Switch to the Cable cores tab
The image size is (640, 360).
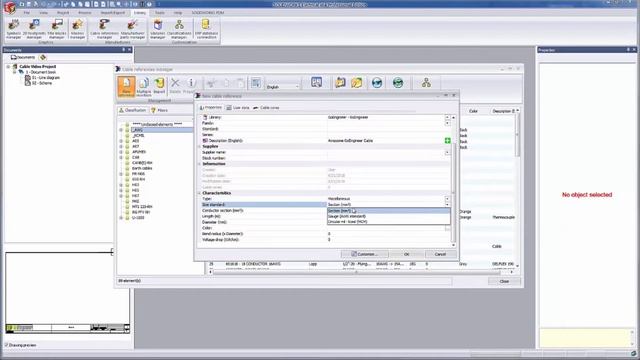pos(266,108)
